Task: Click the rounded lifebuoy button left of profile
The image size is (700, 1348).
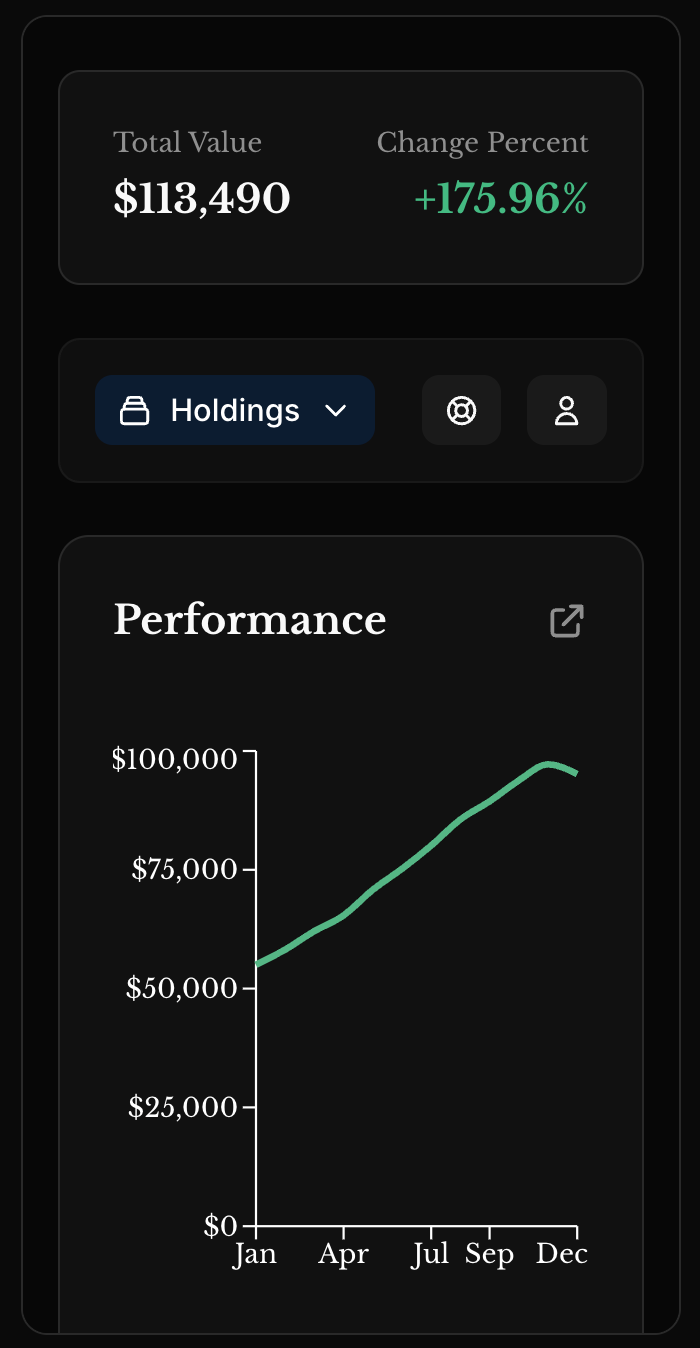Action: pyautogui.click(x=461, y=410)
